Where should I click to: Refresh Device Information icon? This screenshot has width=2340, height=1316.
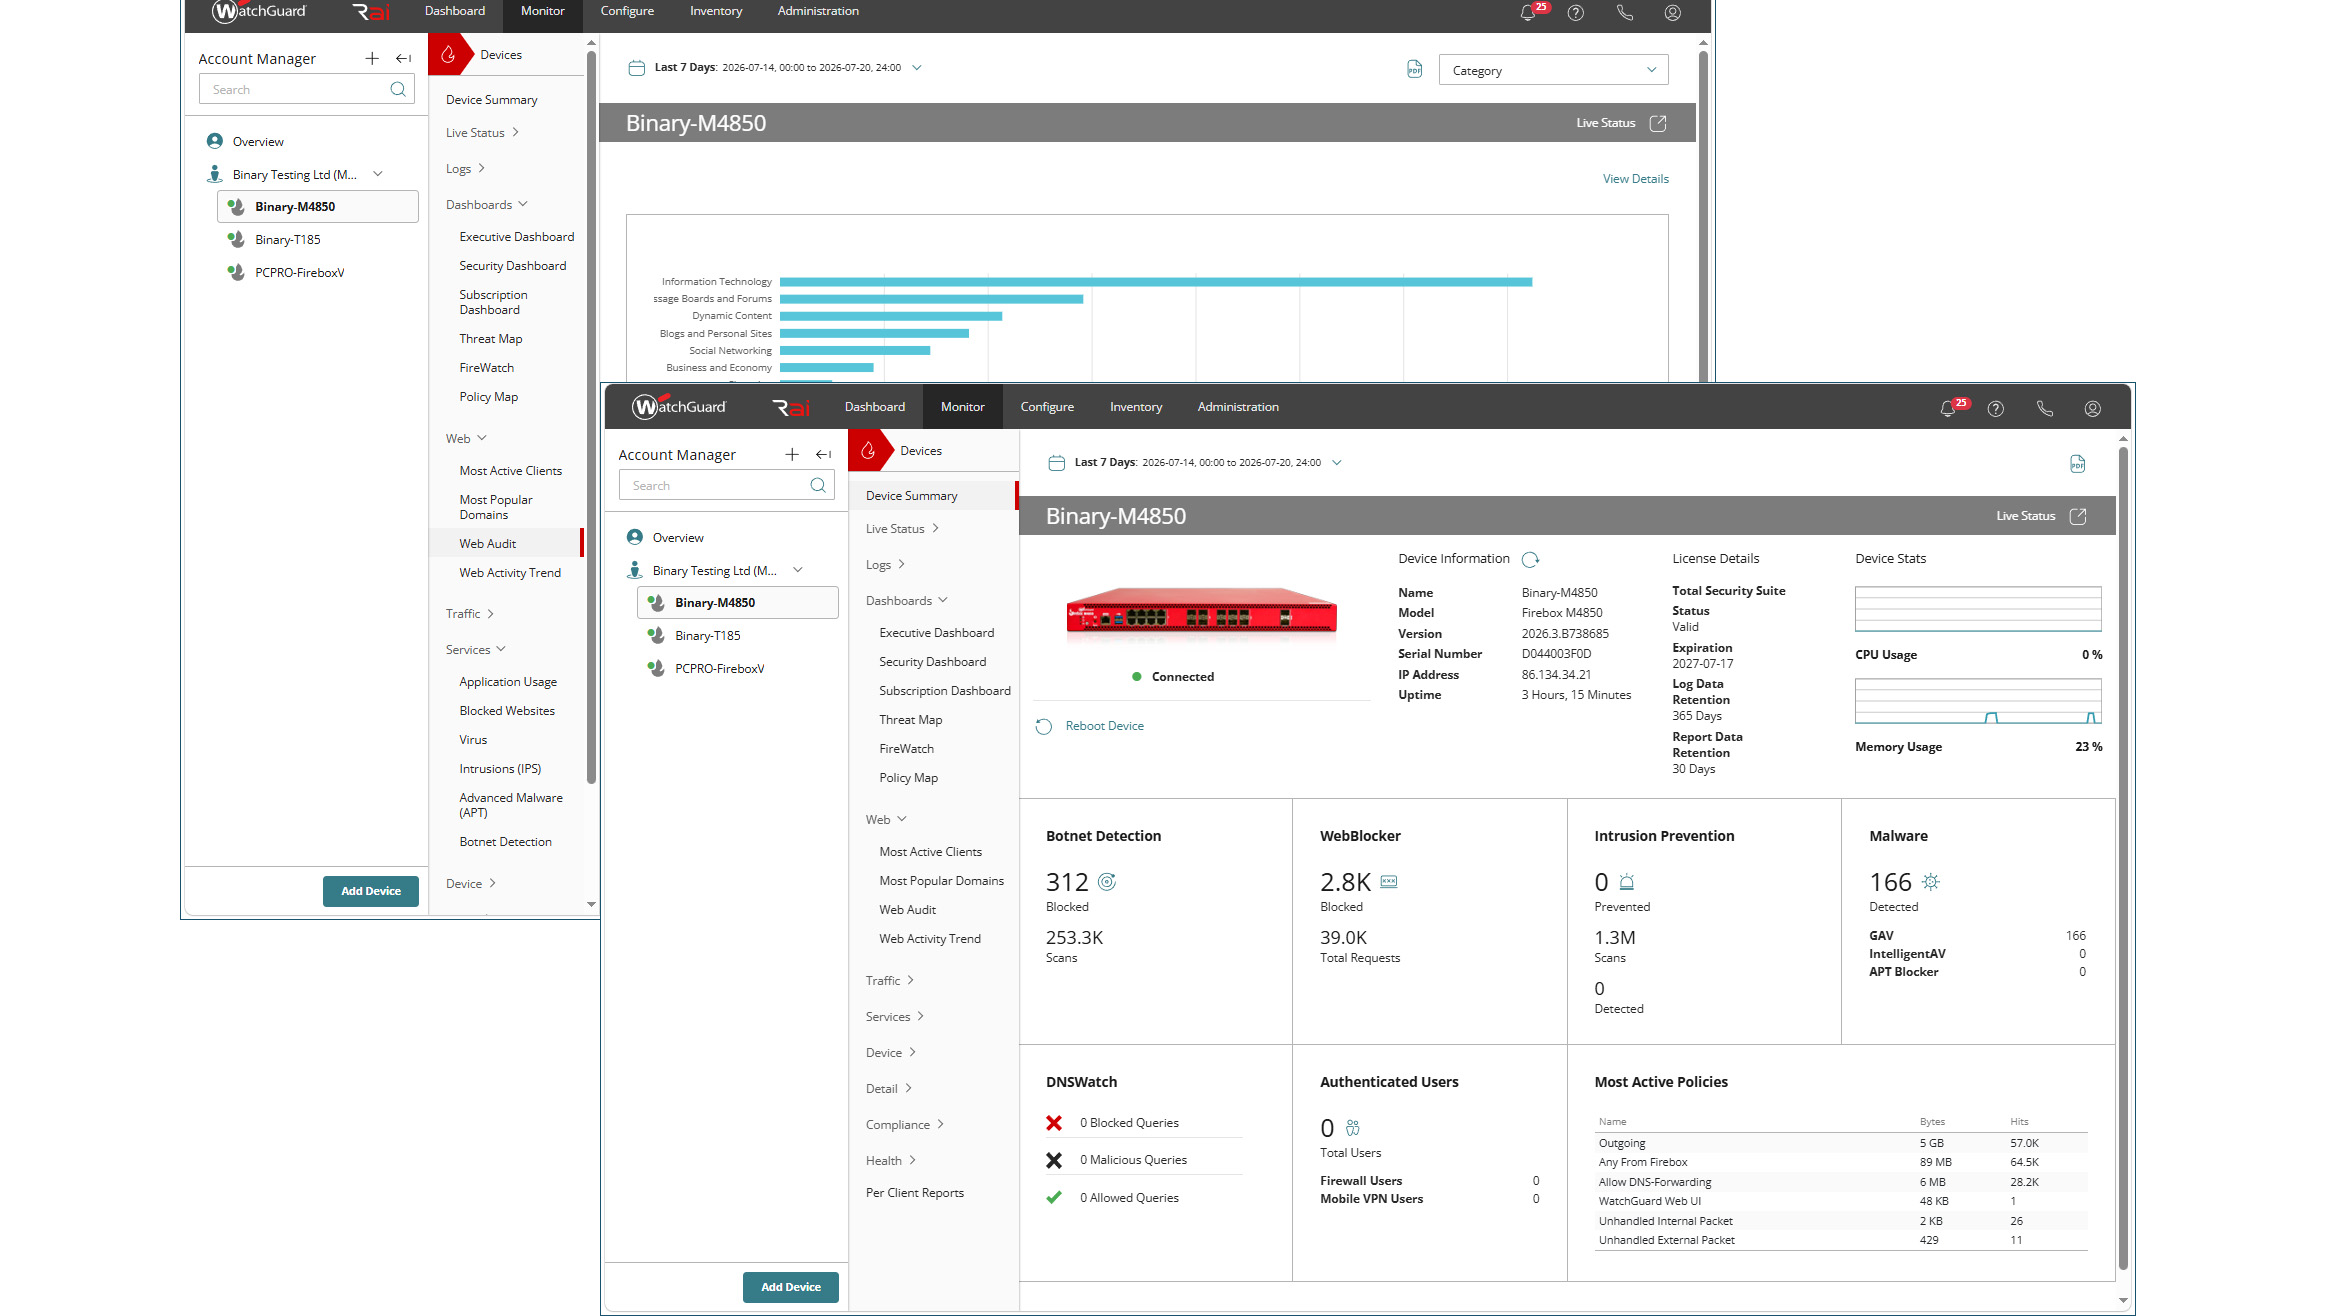tap(1531, 560)
